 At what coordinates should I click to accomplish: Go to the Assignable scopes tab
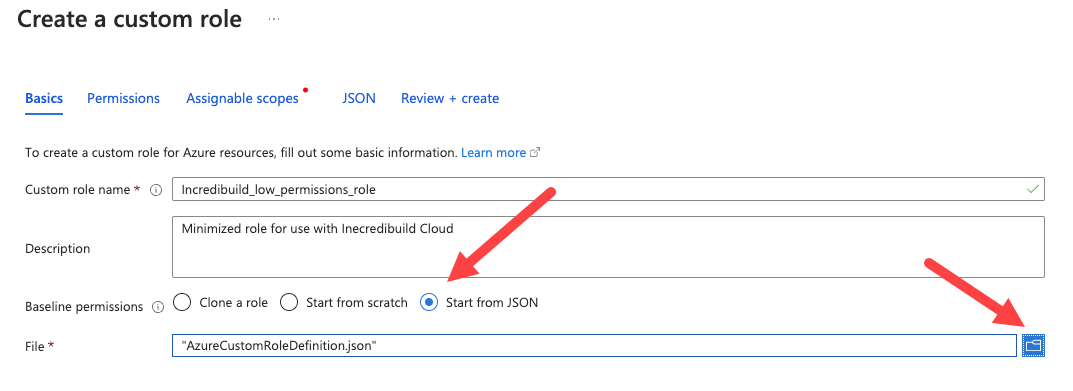pos(242,98)
